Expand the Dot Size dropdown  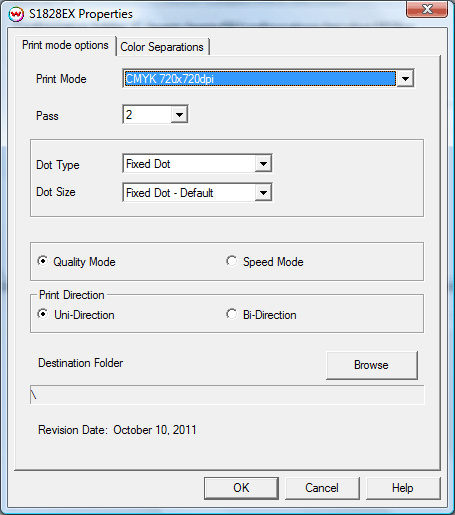pyautogui.click(x=263, y=193)
